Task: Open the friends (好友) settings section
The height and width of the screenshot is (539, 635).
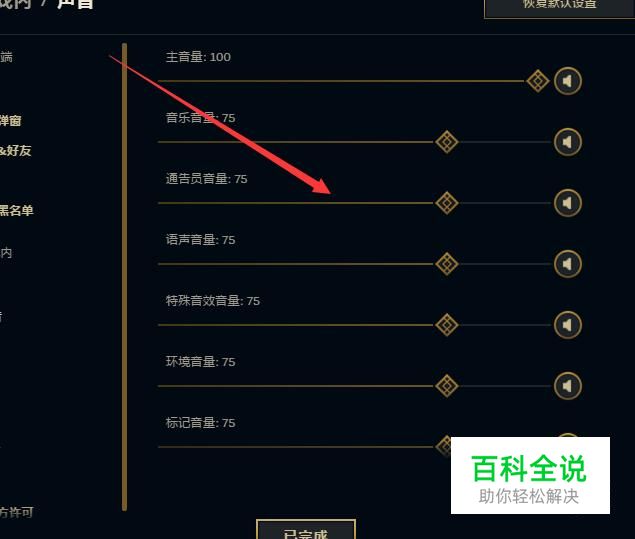Action: tap(15, 151)
